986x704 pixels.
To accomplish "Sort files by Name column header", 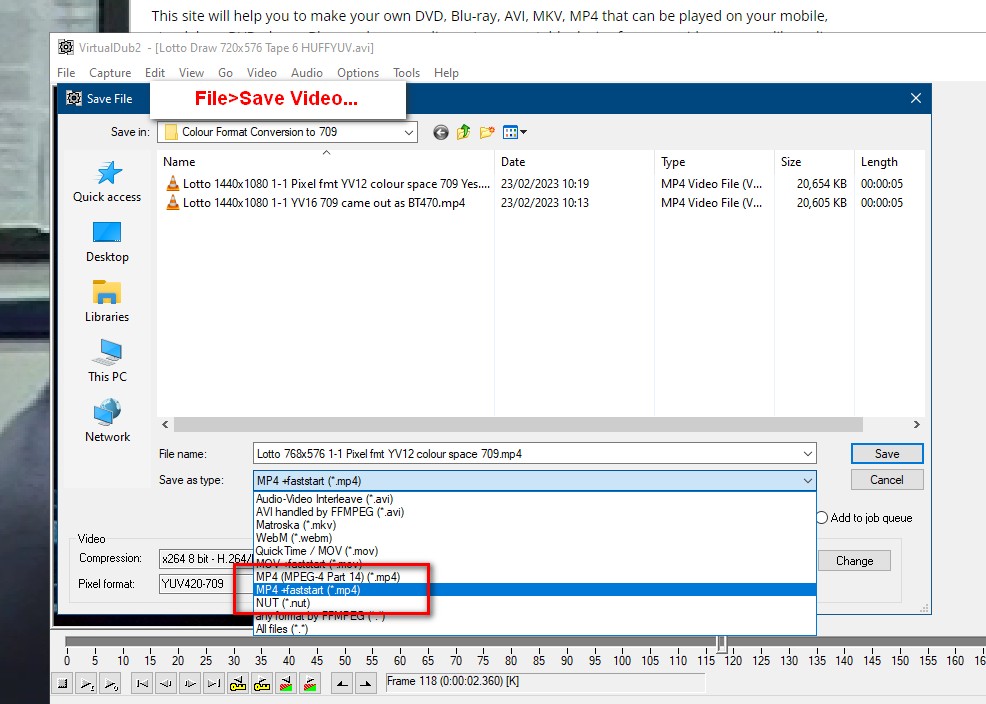I will coord(326,162).
